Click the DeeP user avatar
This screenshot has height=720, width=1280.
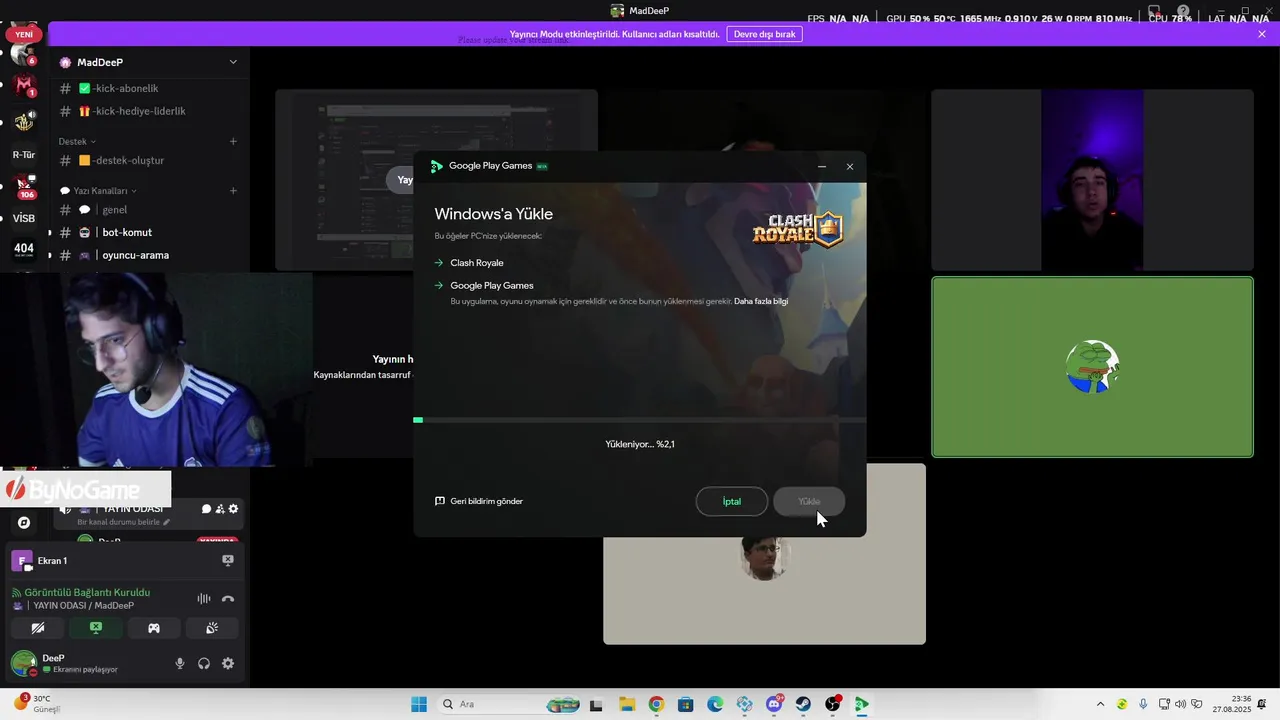[24, 663]
